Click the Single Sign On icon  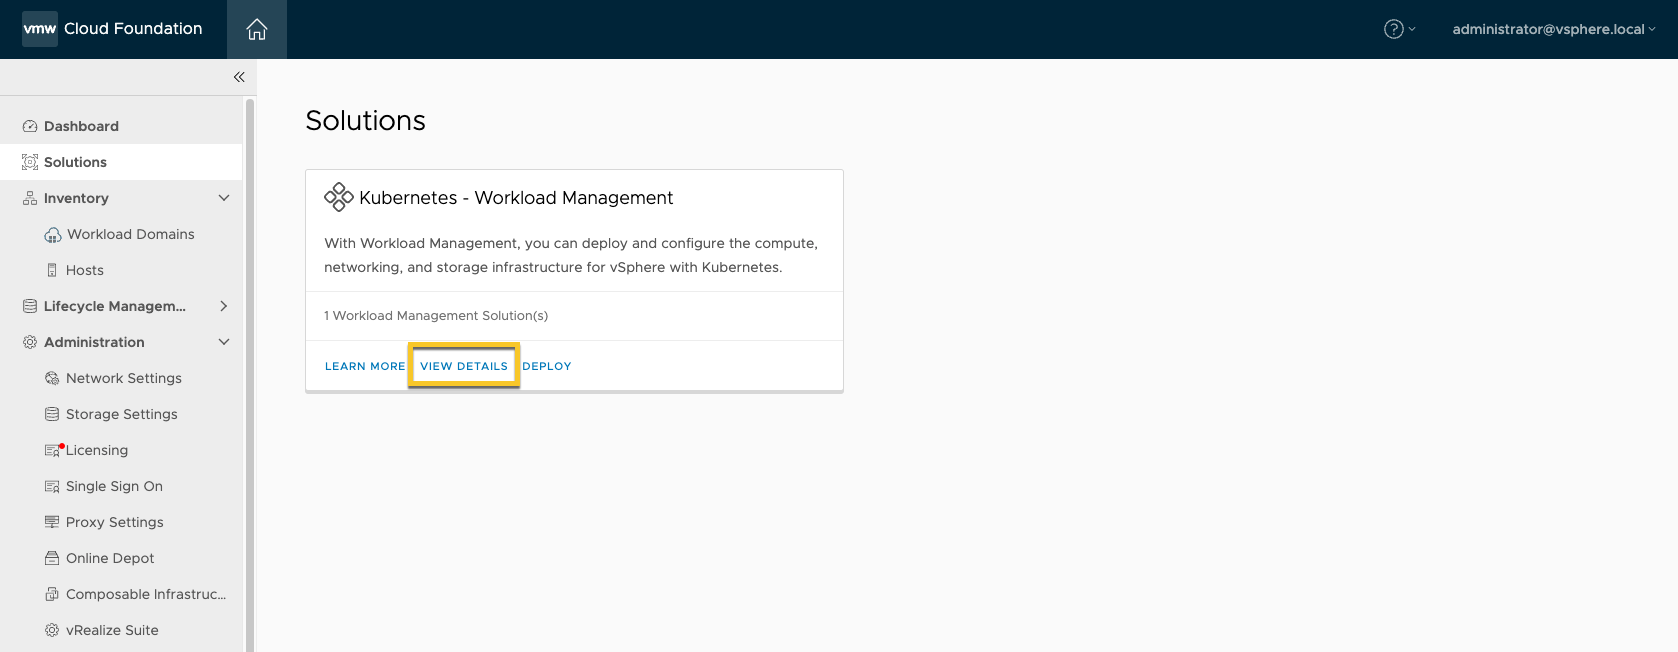point(52,486)
